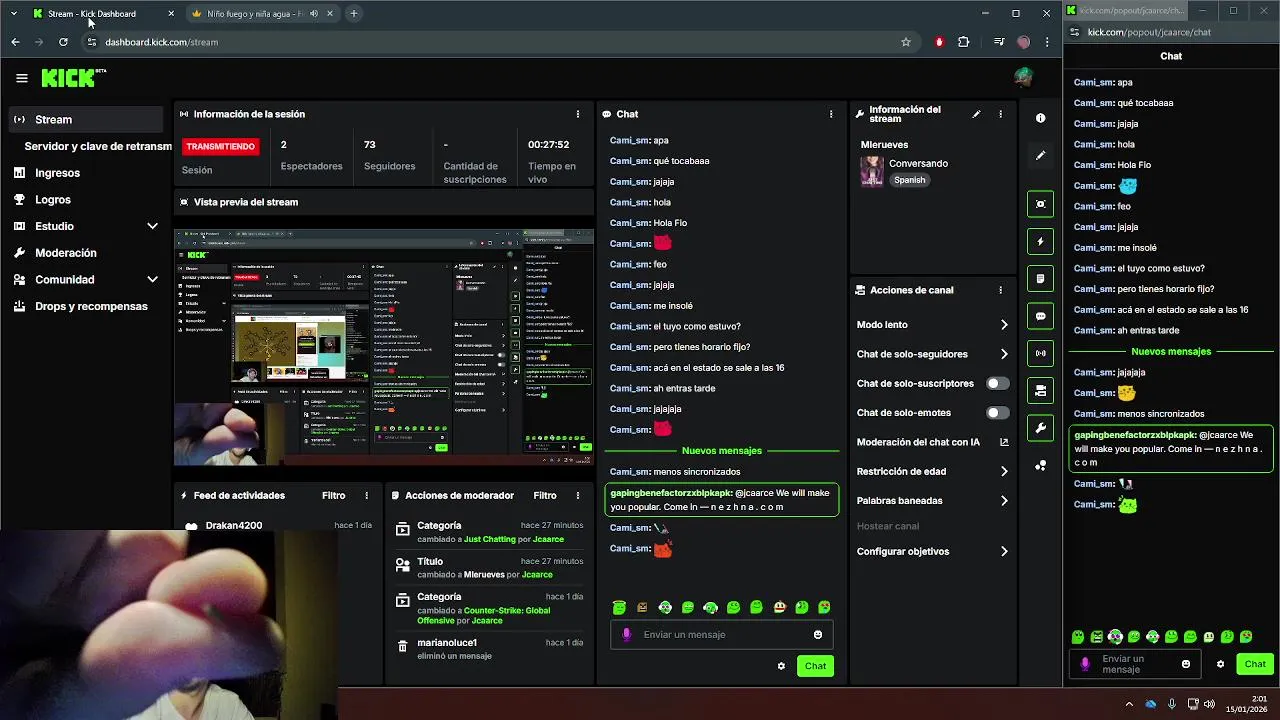
Task: Click the three-dots cluster icon at sidebar bottom
Action: 1040,465
